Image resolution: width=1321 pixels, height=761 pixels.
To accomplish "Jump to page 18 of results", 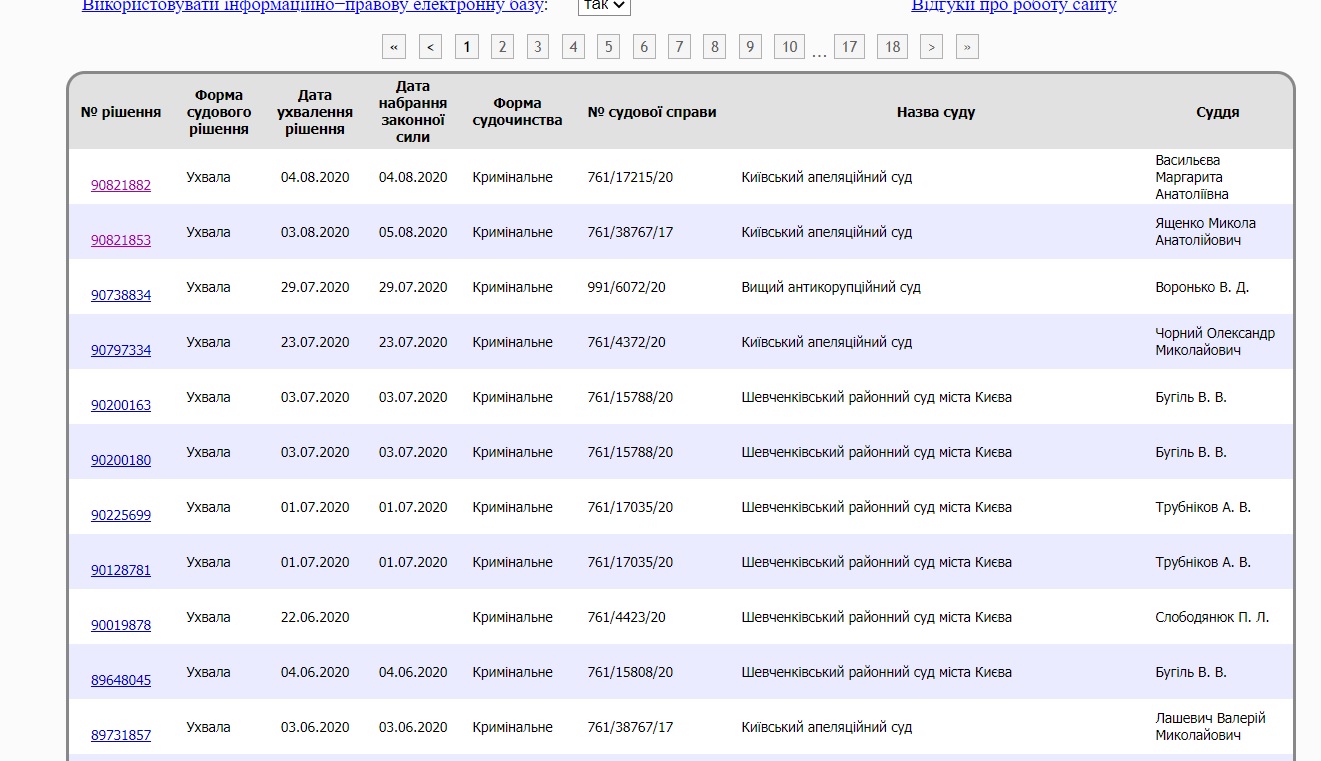I will click(892, 47).
